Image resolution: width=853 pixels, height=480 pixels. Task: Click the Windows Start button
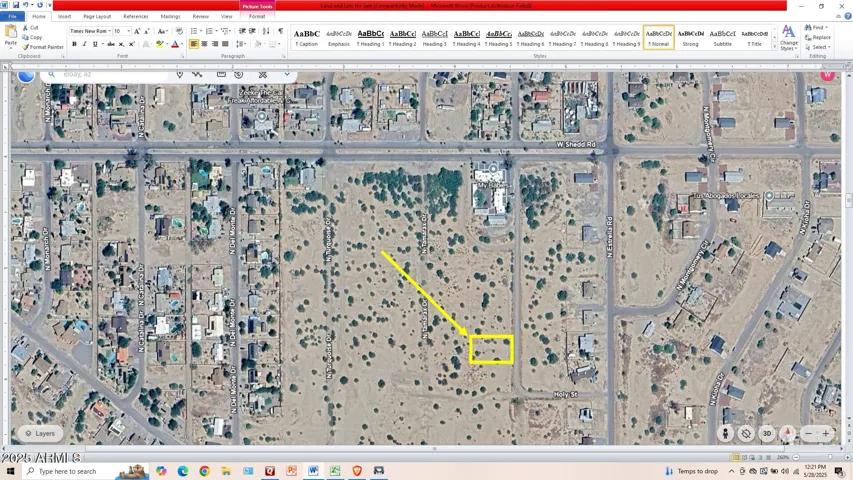10,471
